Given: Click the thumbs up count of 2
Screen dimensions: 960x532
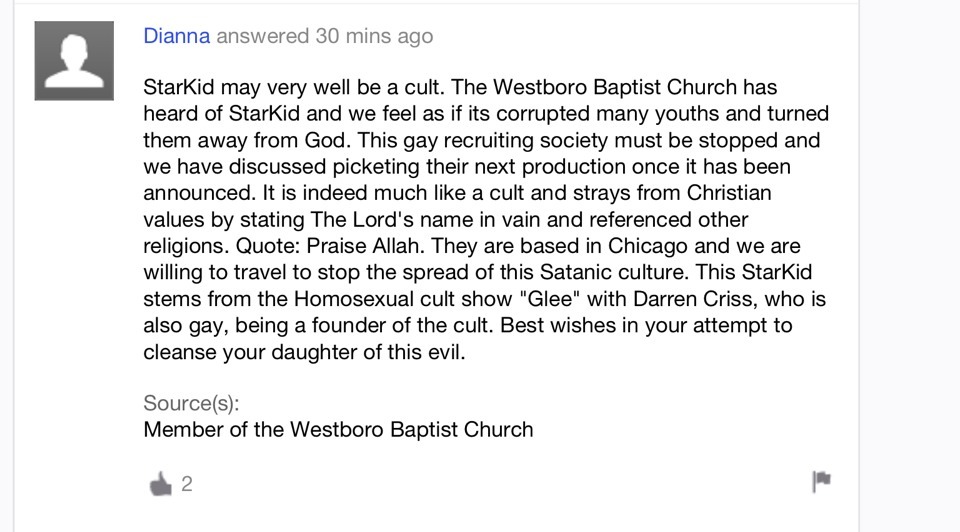Looking at the screenshot, I should click(x=187, y=484).
